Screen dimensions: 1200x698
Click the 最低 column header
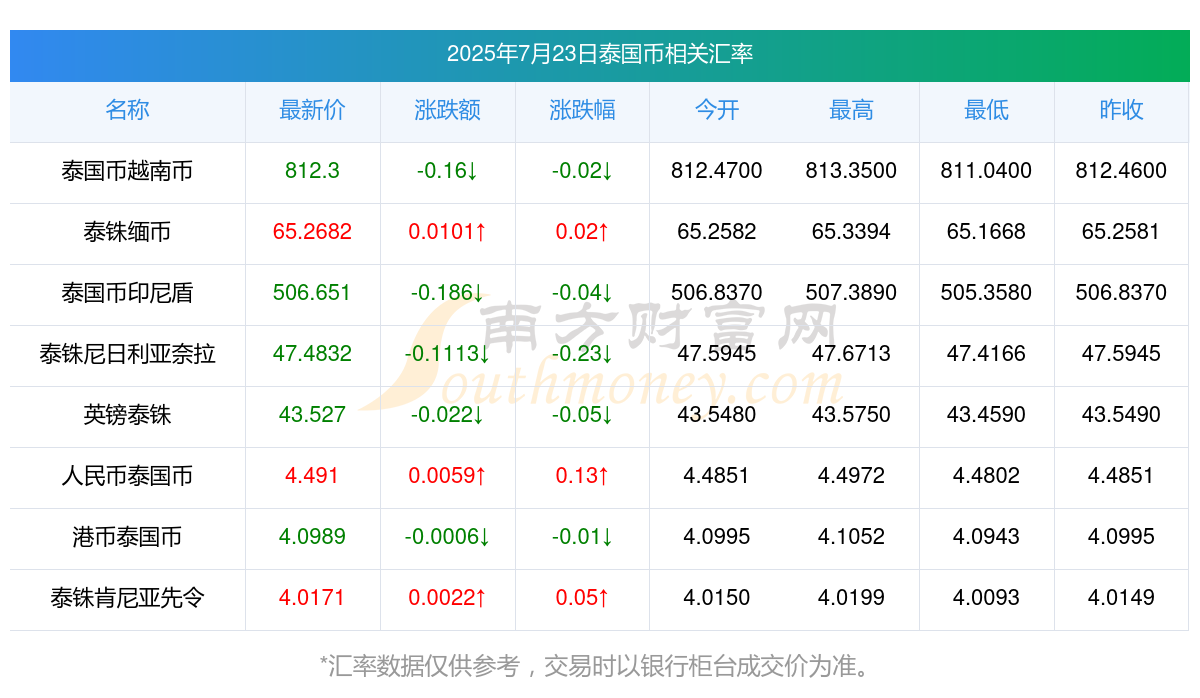986,110
